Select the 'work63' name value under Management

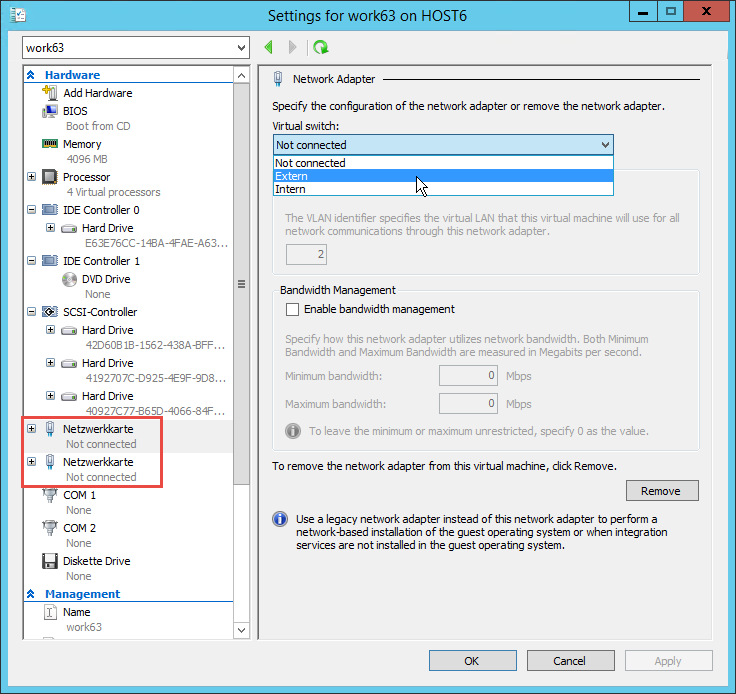click(84, 627)
